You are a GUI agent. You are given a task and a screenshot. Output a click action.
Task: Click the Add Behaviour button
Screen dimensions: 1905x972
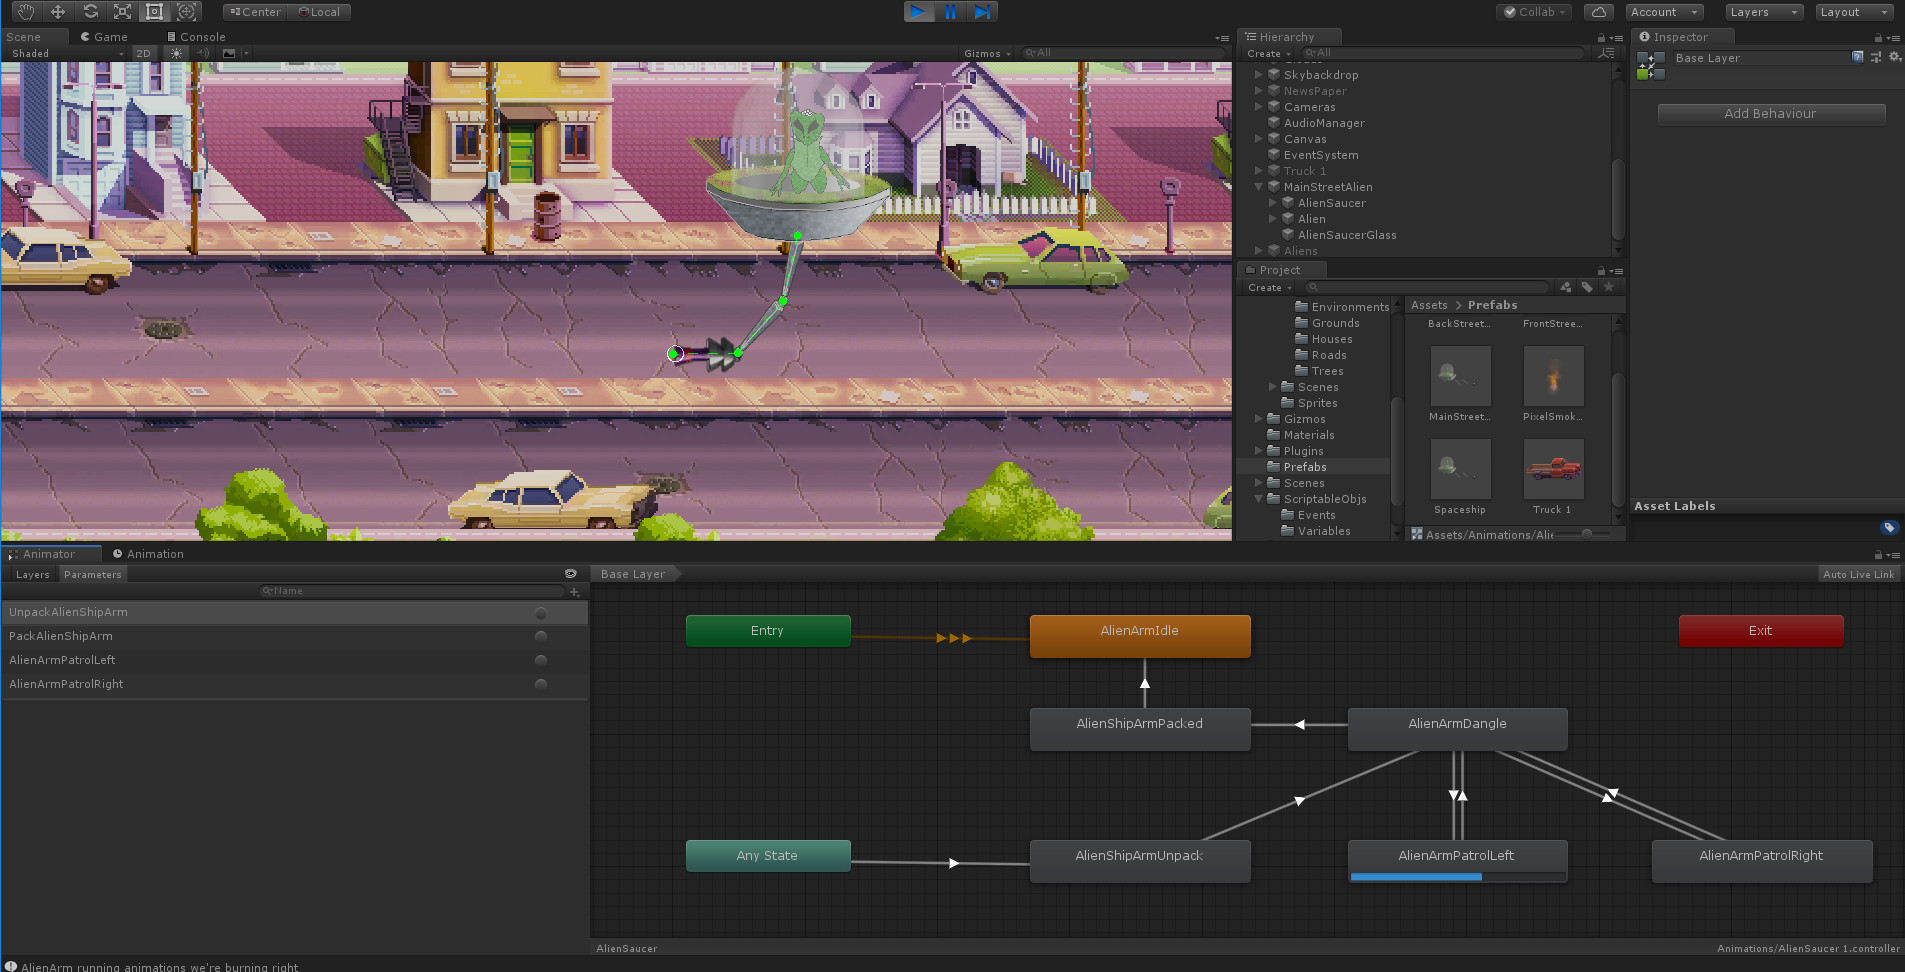(1771, 114)
